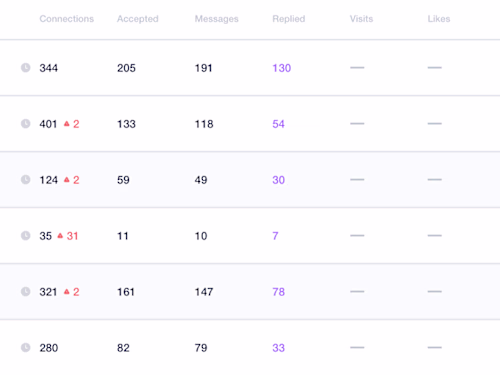Sort by the Replied column header
Image resolution: width=500 pixels, height=375 pixels.
289,19
